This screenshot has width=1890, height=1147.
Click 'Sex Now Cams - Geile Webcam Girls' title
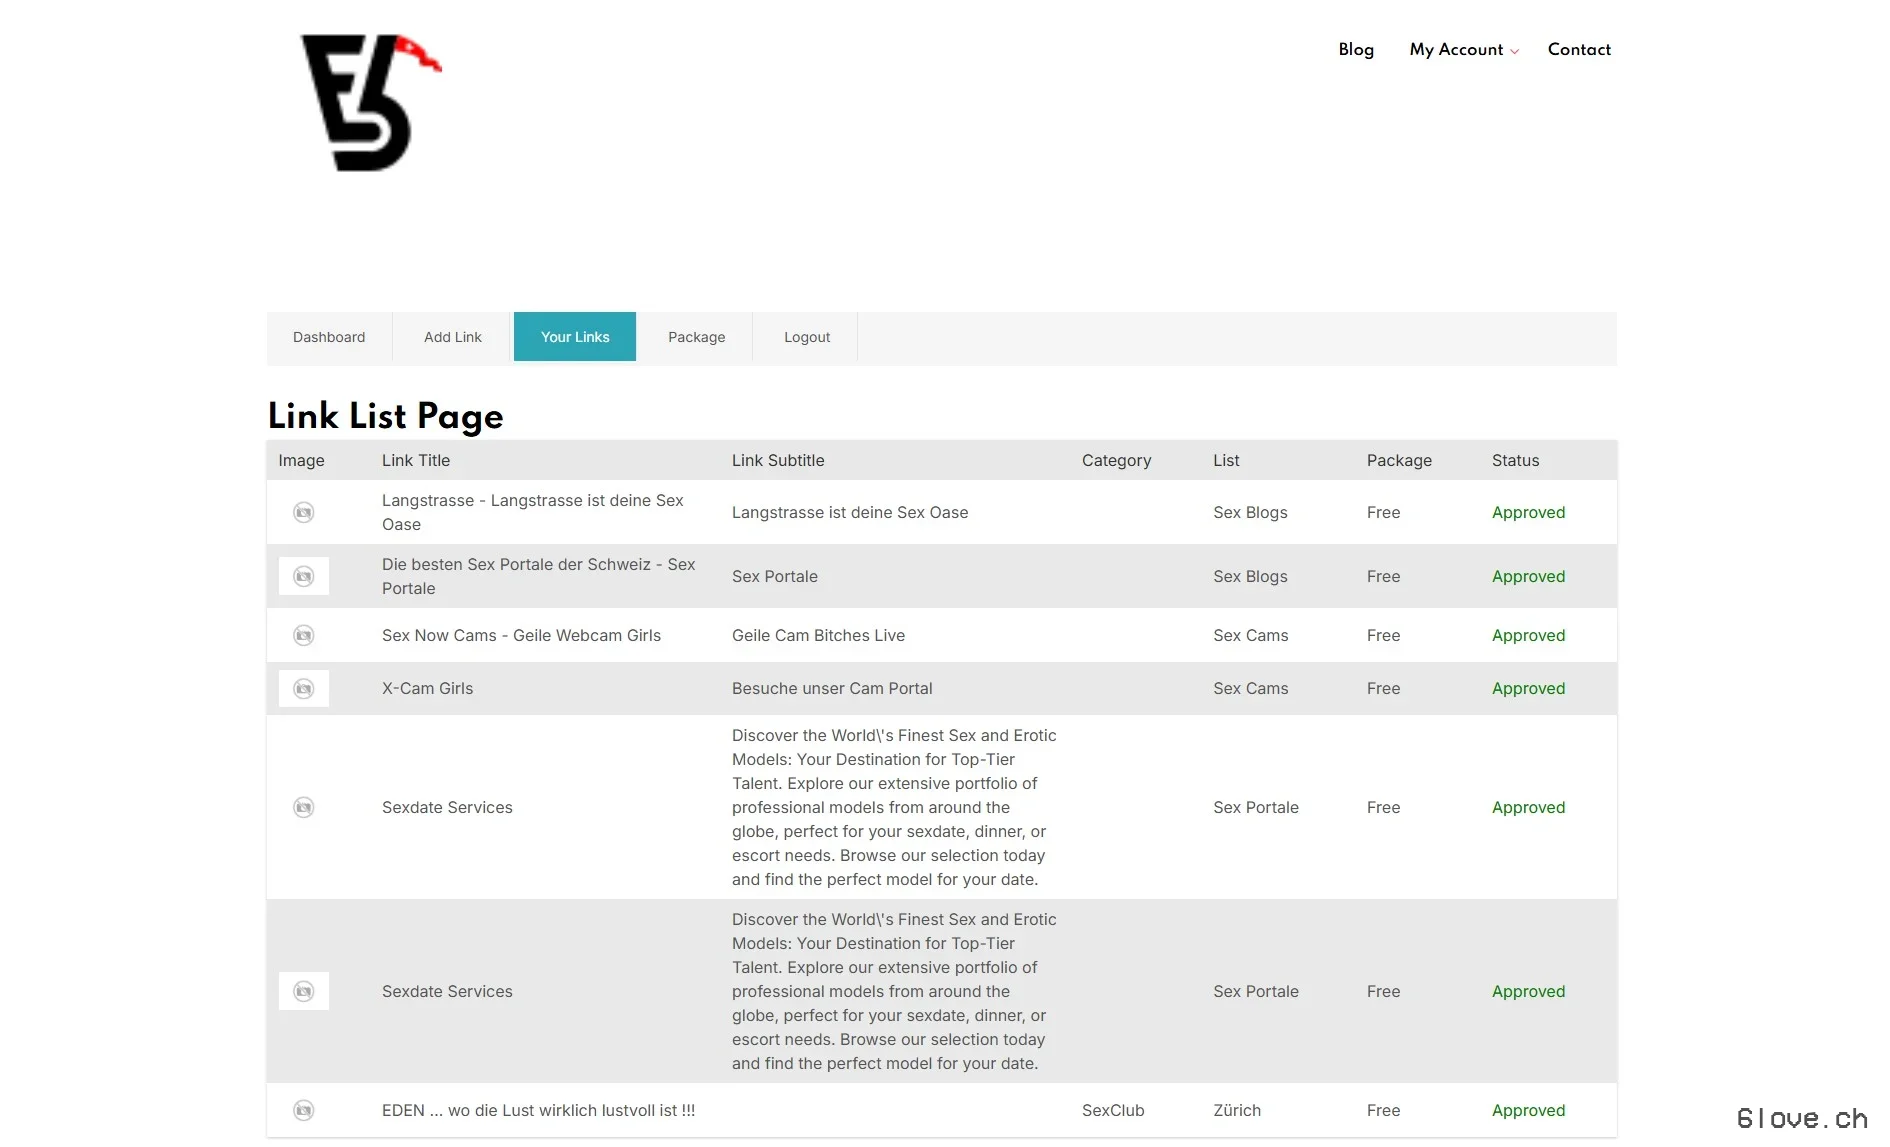(521, 635)
